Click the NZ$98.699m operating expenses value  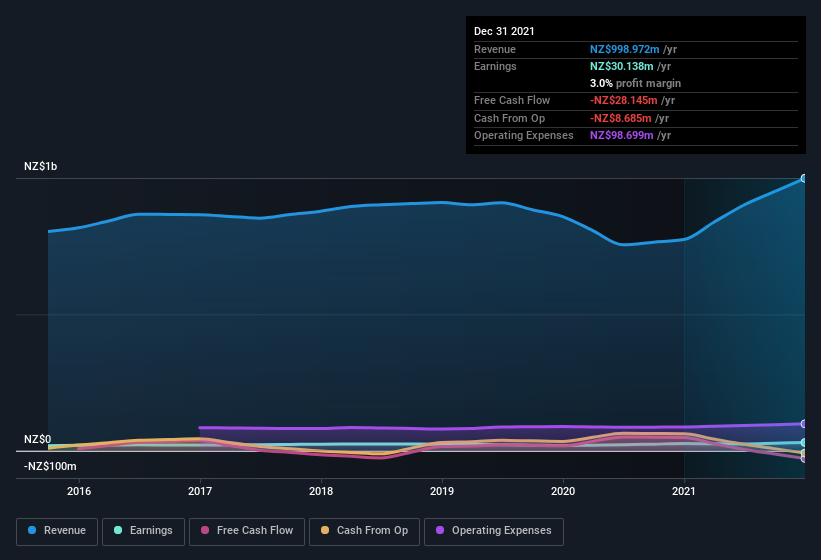(622, 136)
